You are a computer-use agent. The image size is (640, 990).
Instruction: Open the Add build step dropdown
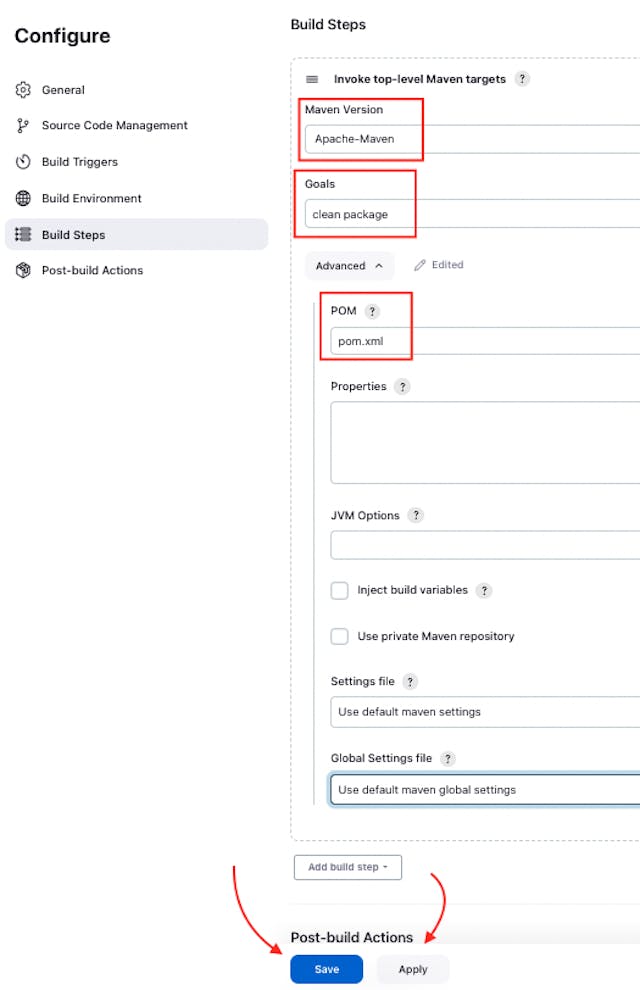coord(347,867)
